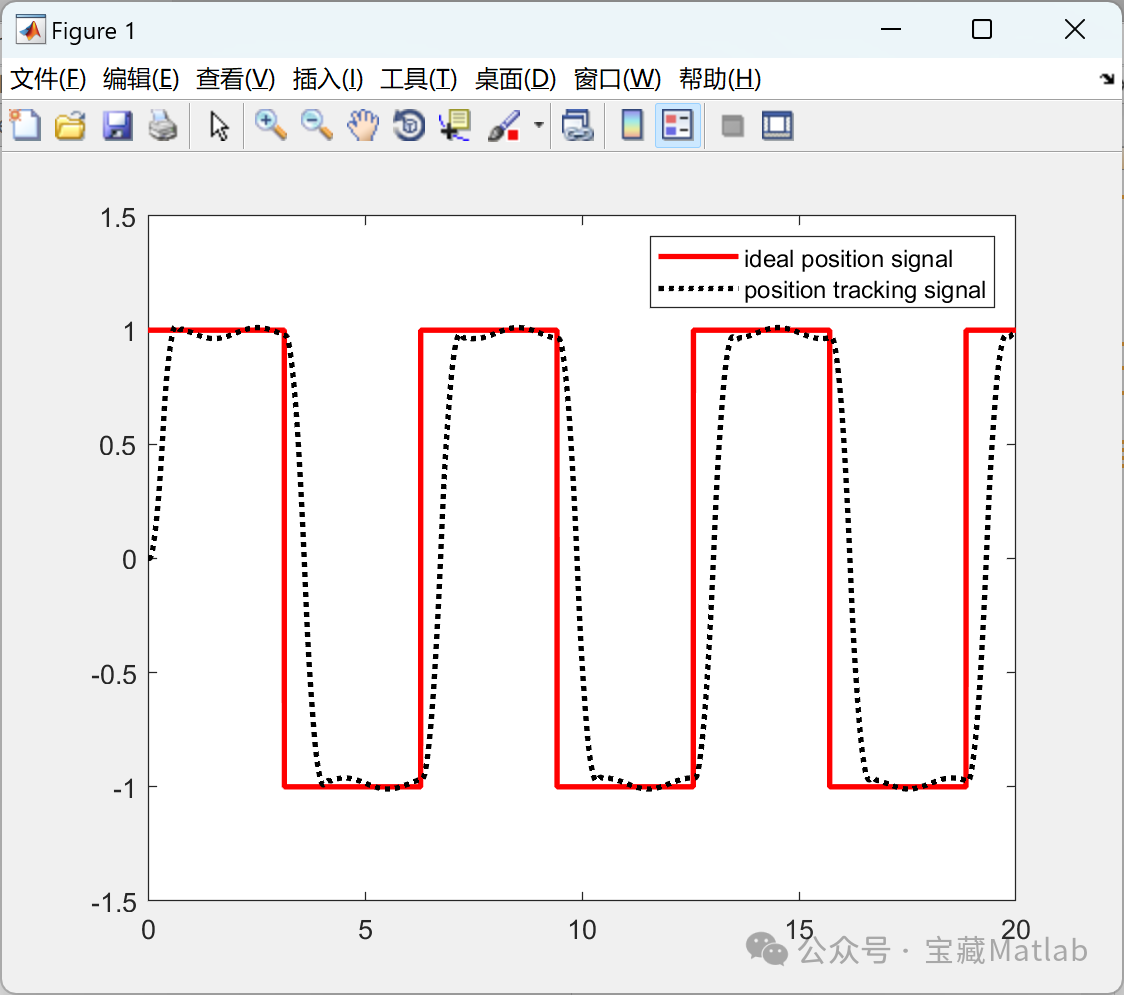Click the Link Plot icon
The image size is (1124, 995).
(x=578, y=125)
